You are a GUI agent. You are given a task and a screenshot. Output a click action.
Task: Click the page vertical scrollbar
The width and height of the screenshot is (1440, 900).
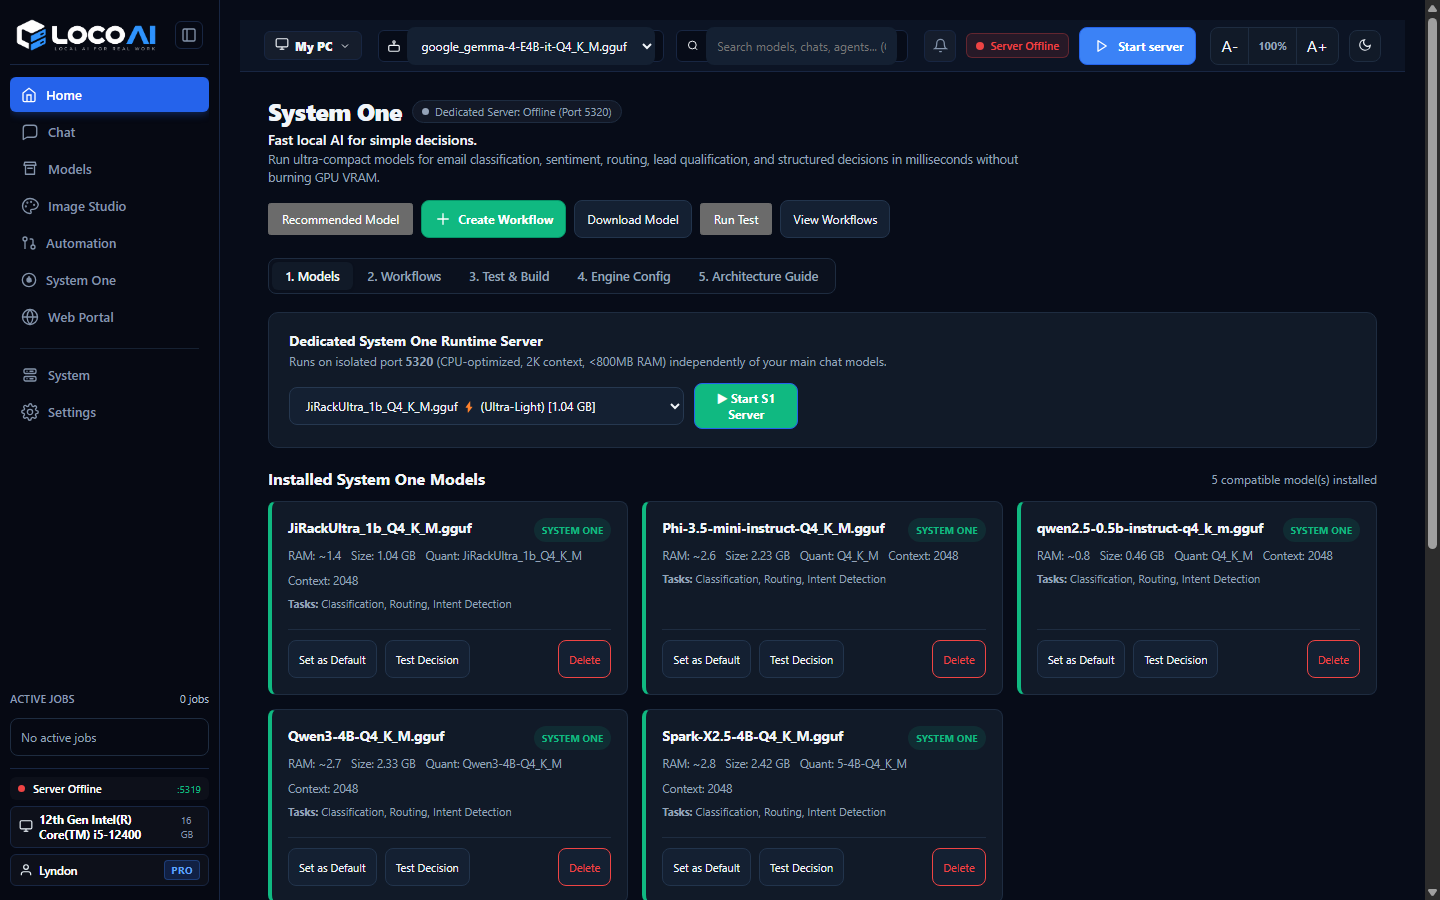1432,283
